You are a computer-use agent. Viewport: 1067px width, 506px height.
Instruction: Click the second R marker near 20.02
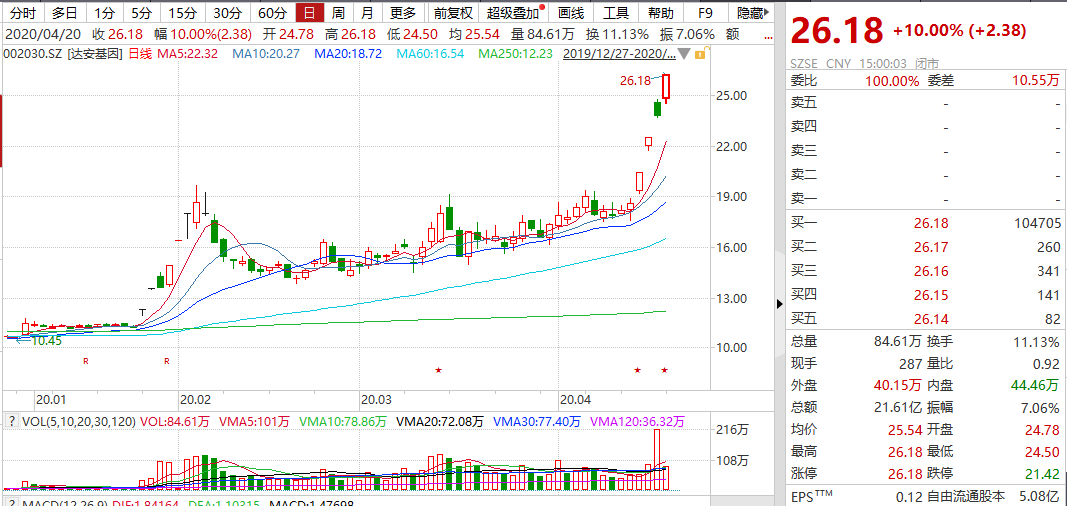(x=167, y=360)
